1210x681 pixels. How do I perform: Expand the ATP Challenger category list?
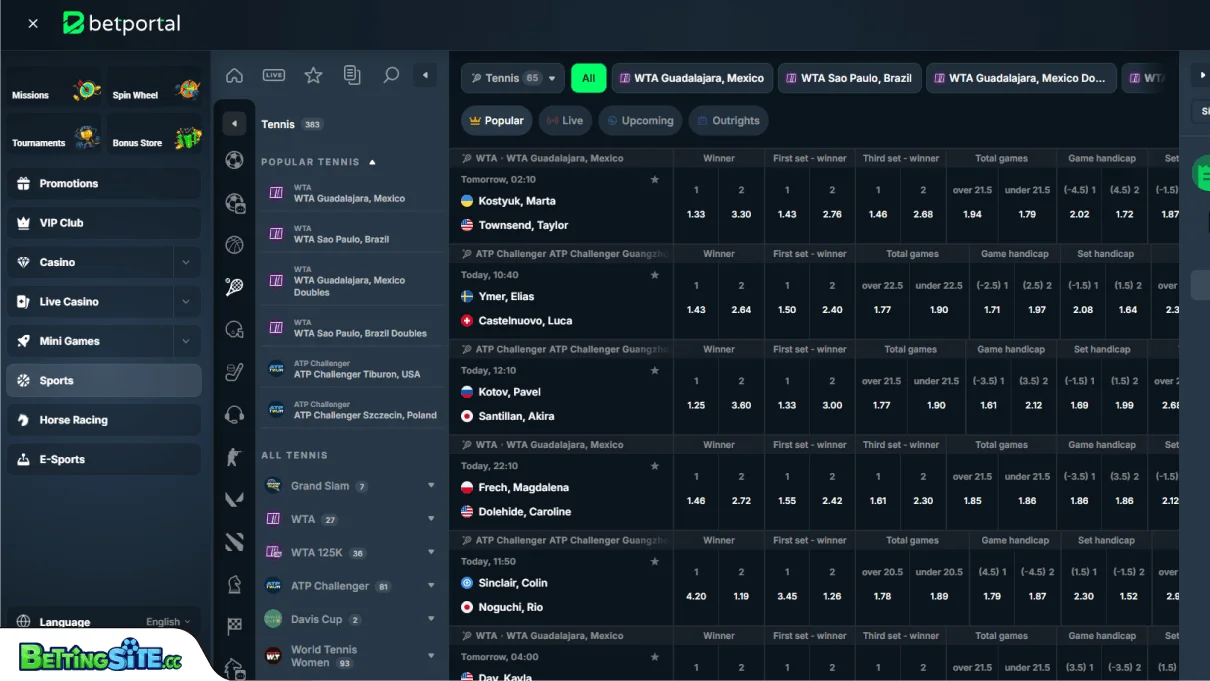(431, 586)
